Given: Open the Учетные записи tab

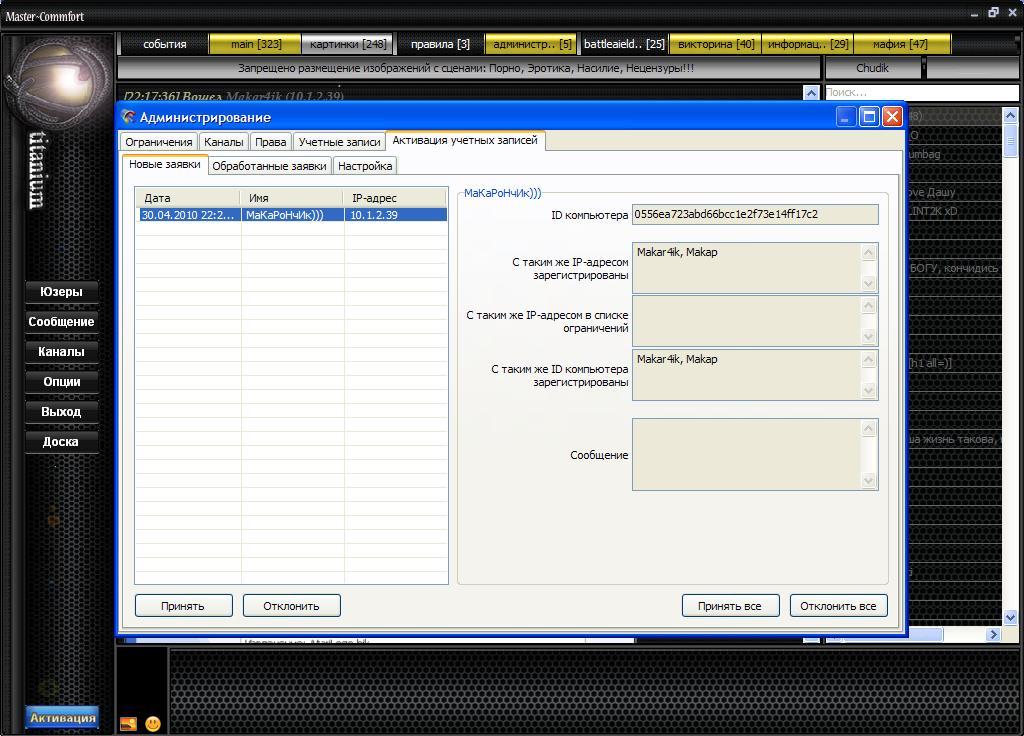Looking at the screenshot, I should pos(339,142).
